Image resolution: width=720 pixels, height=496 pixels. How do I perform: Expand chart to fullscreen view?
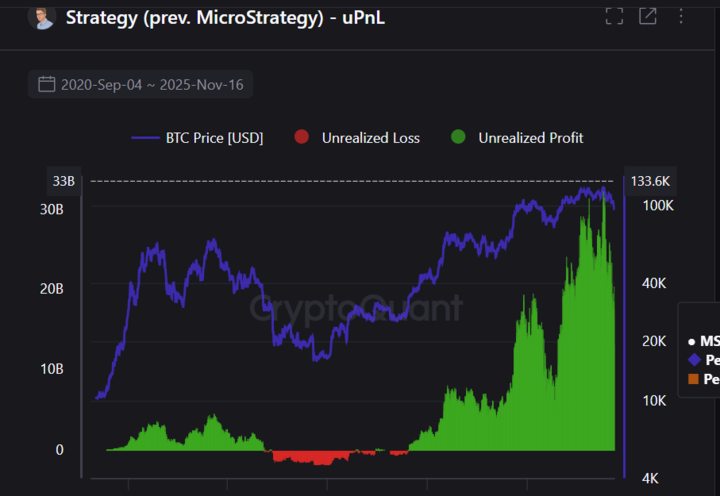pos(614,16)
